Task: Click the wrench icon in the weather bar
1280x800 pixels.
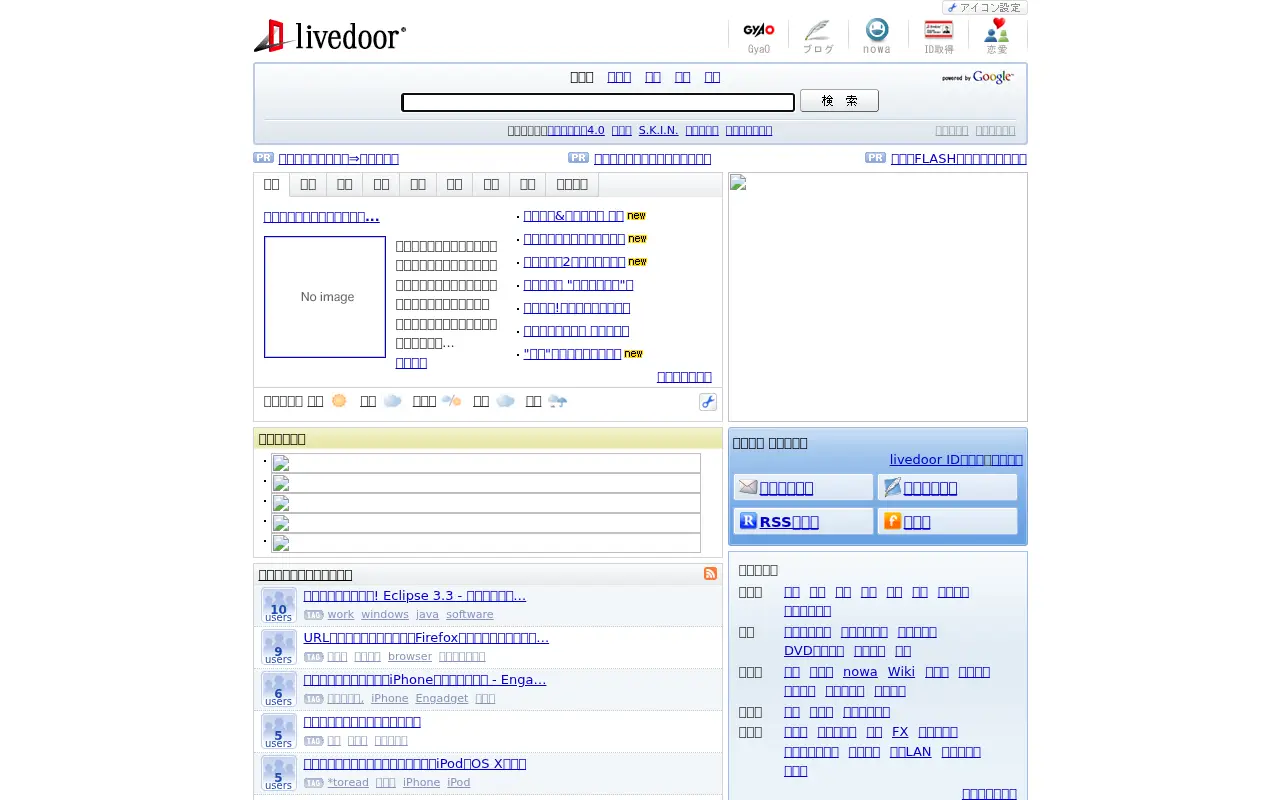Action: click(708, 402)
